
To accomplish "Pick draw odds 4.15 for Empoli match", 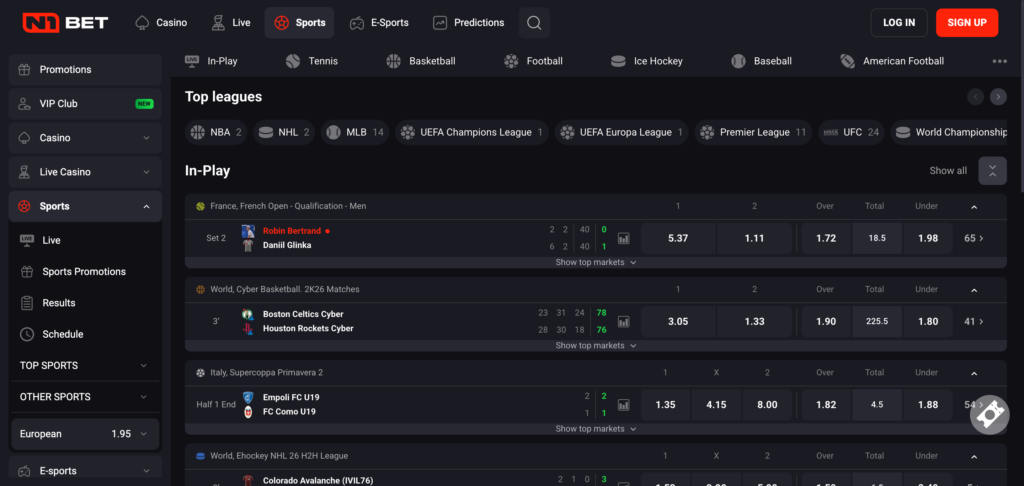I will [x=716, y=405].
